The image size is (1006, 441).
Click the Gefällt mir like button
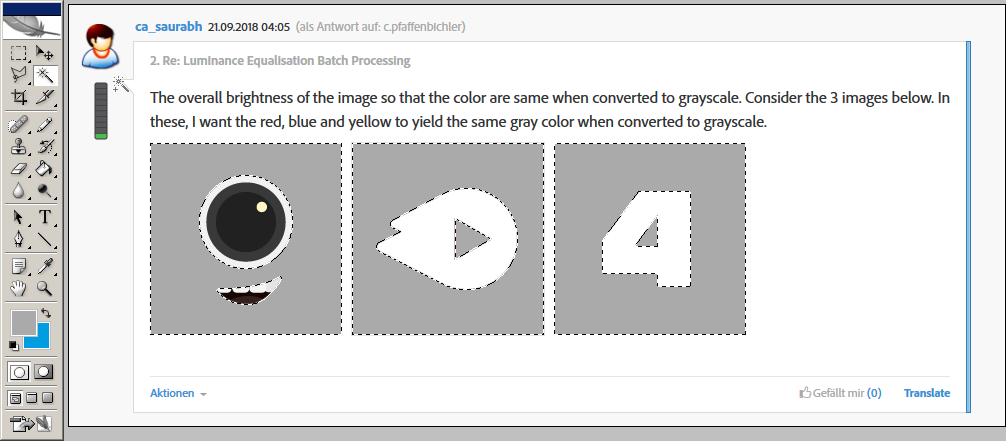tap(840, 393)
